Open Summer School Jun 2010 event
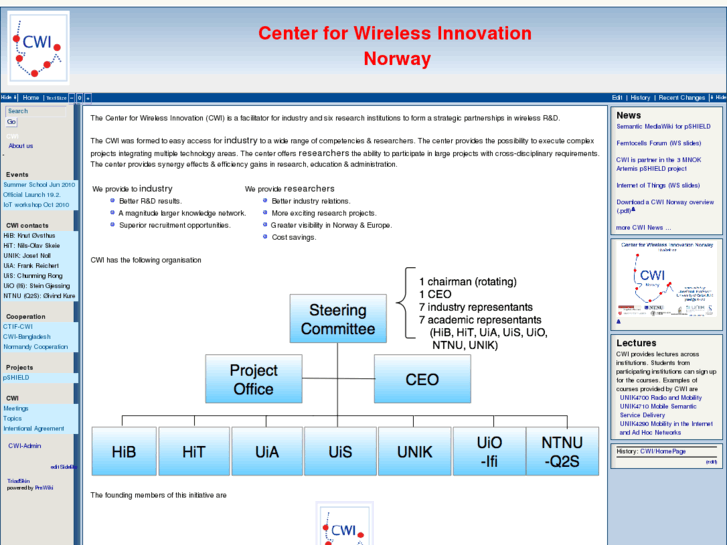Image resolution: width=727 pixels, height=545 pixels. [39, 185]
